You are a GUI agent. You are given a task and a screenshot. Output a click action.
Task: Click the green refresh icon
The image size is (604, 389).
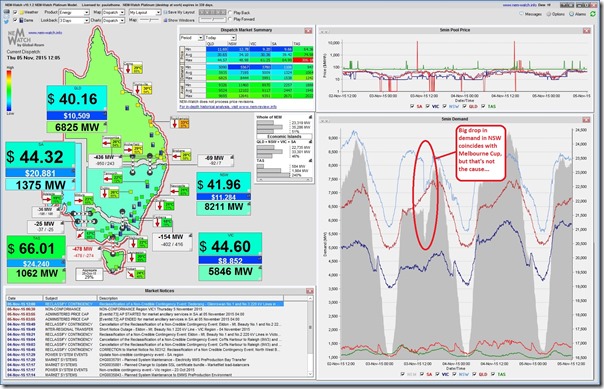[593, 14]
